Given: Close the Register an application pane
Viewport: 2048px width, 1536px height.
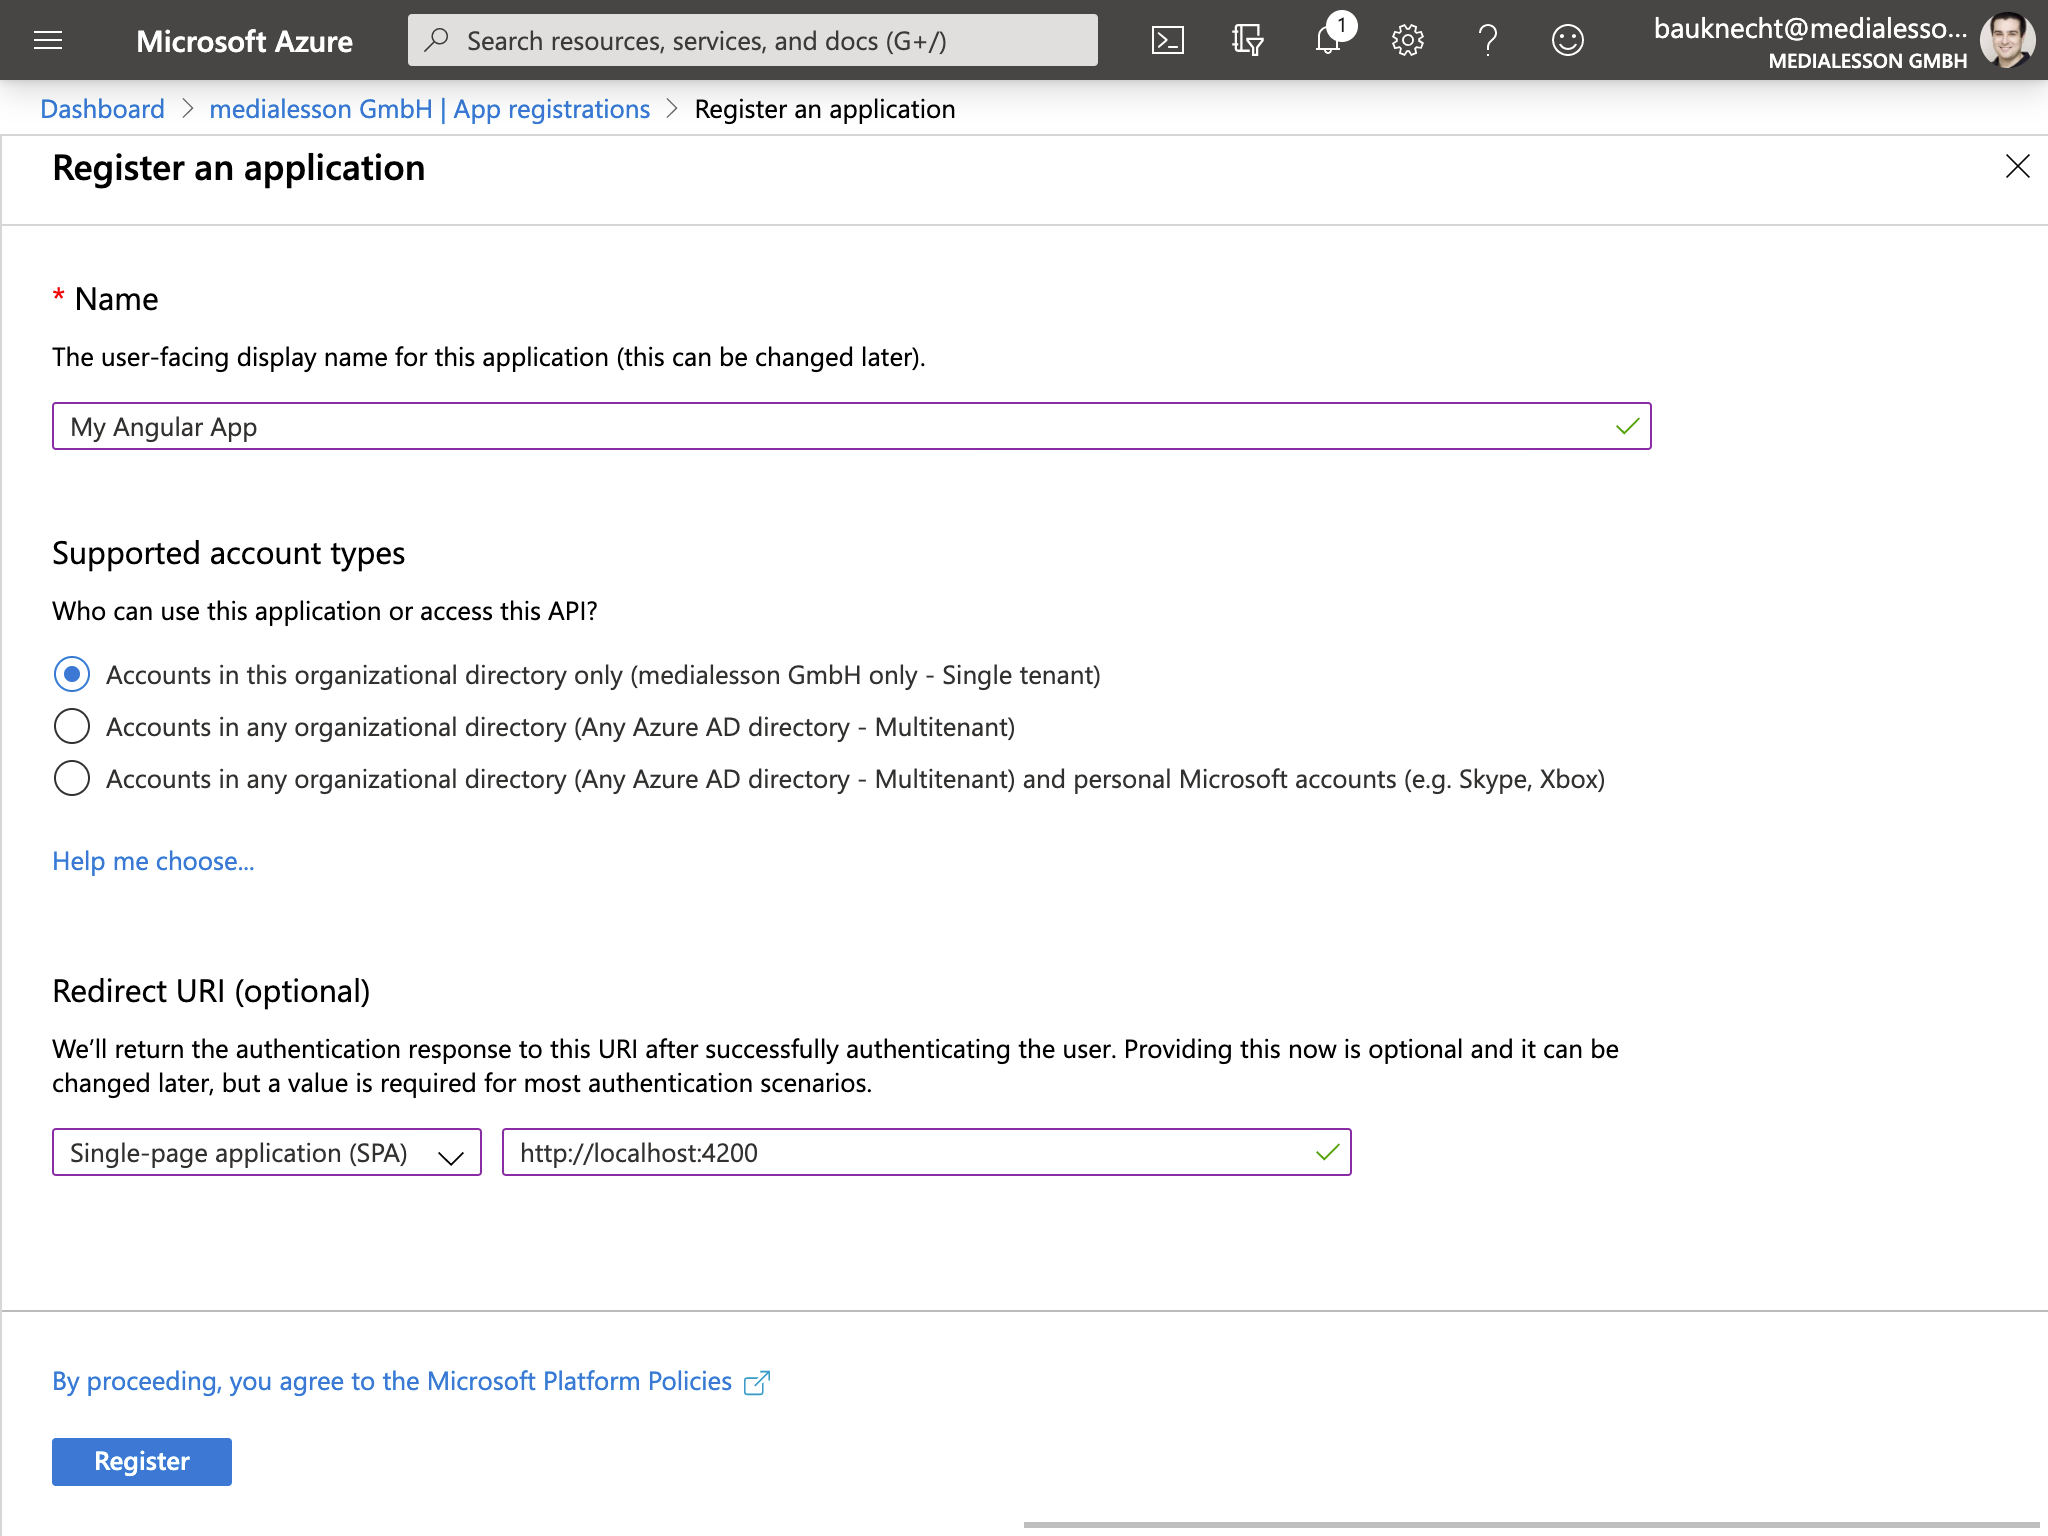Looking at the screenshot, I should 2017,166.
